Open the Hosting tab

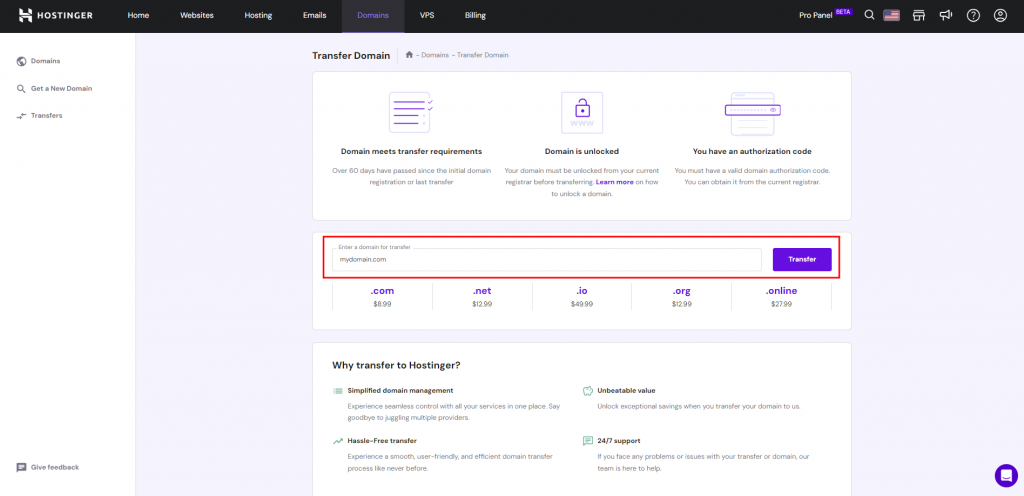click(258, 16)
